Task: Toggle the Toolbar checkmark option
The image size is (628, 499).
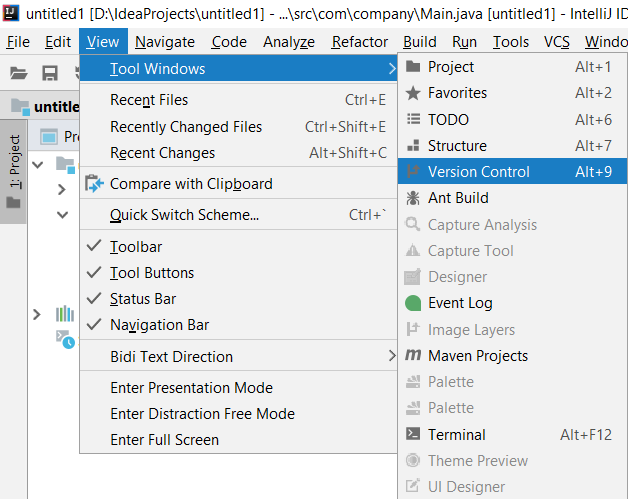Action: [x=240, y=247]
